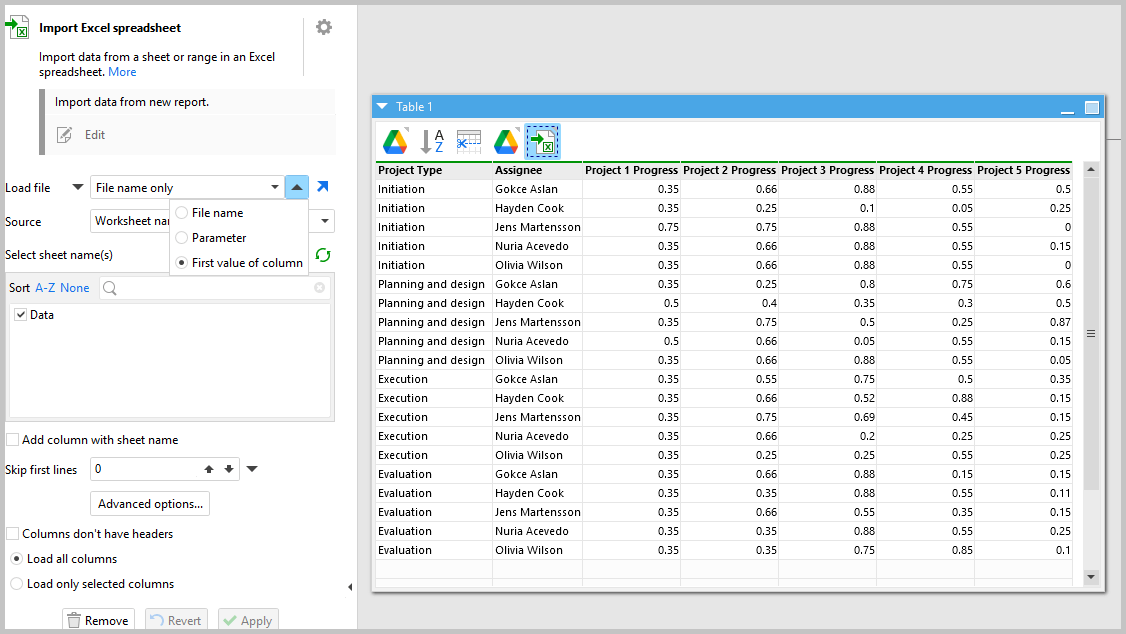This screenshot has width=1126, height=634.
Task: Uncheck the Data sheet checkbox
Action: pyautogui.click(x=21, y=314)
